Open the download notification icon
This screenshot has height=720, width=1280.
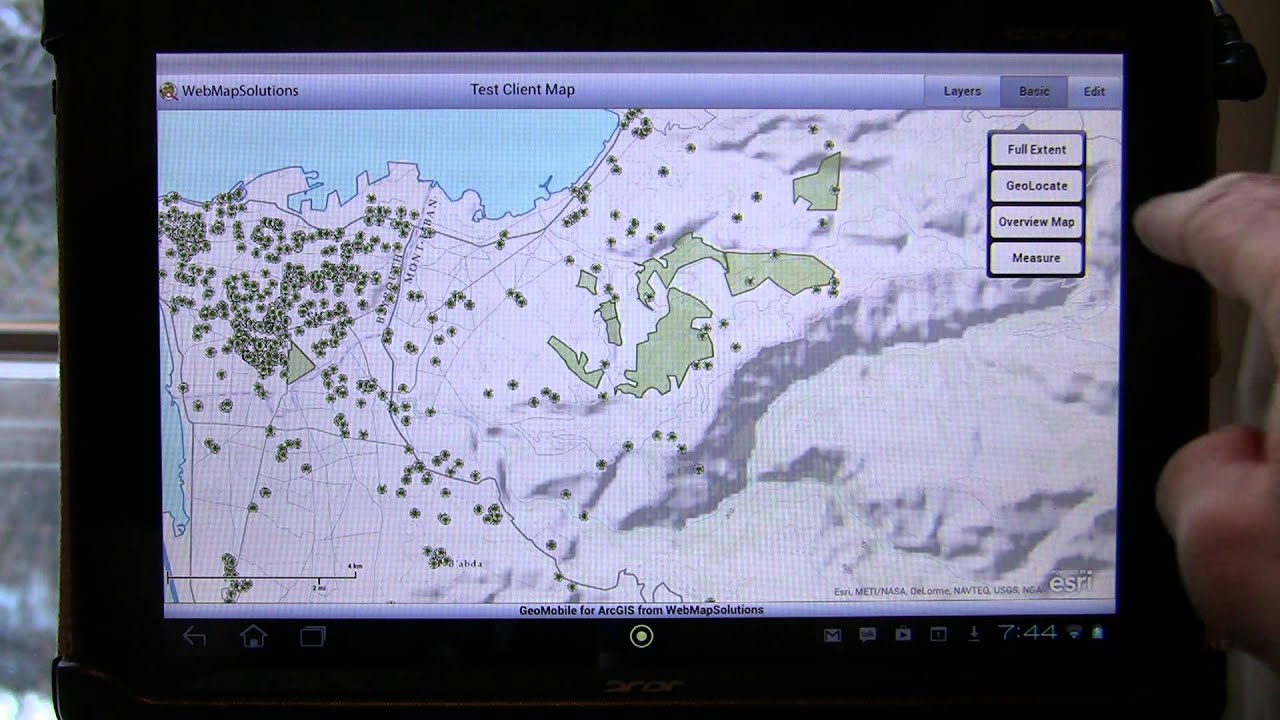[973, 634]
